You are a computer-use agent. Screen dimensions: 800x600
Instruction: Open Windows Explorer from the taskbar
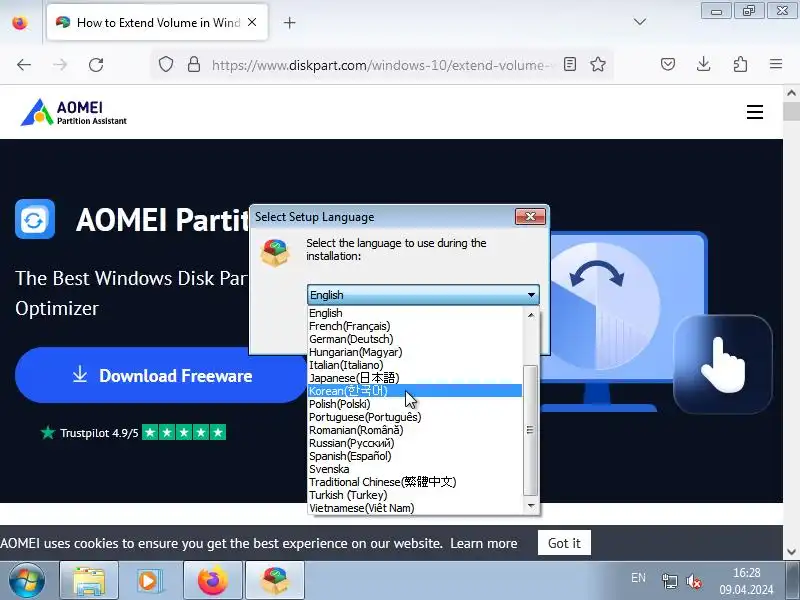pos(89,581)
